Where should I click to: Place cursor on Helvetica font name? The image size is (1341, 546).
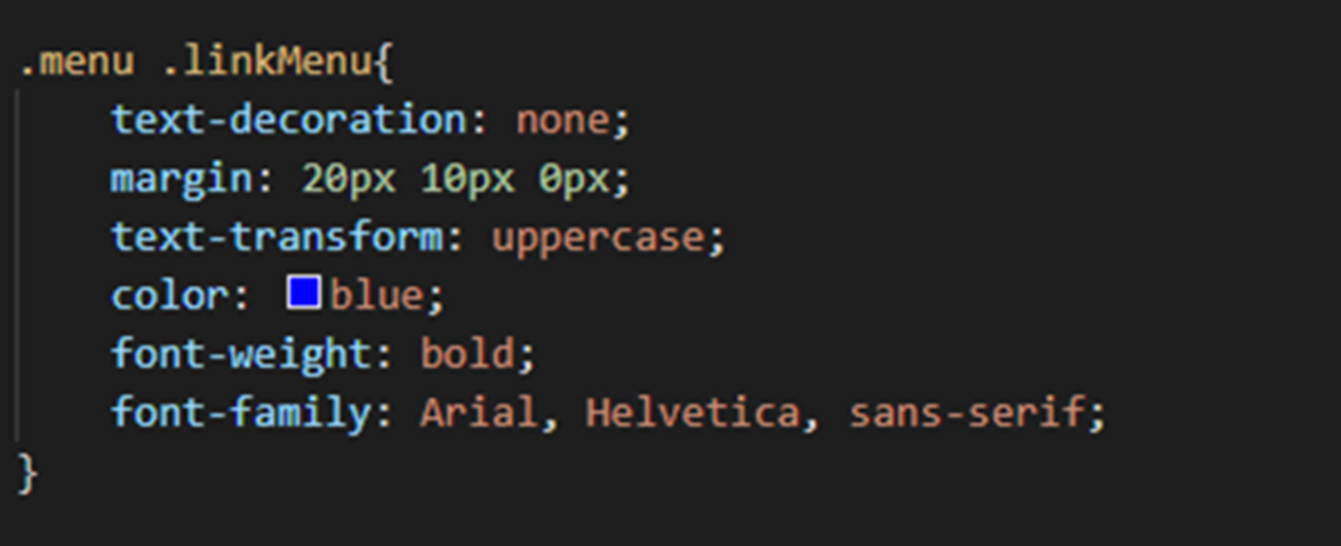(693, 412)
